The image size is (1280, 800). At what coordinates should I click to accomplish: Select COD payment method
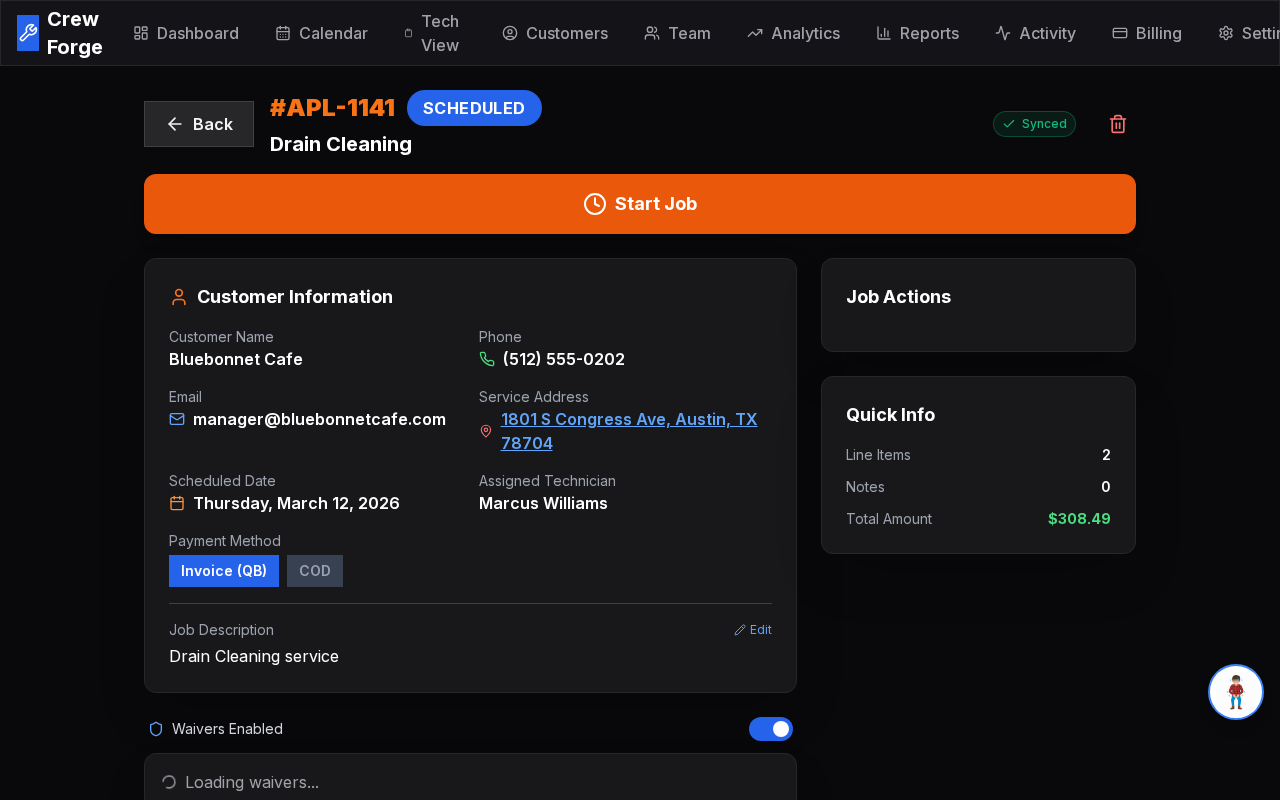coord(315,571)
